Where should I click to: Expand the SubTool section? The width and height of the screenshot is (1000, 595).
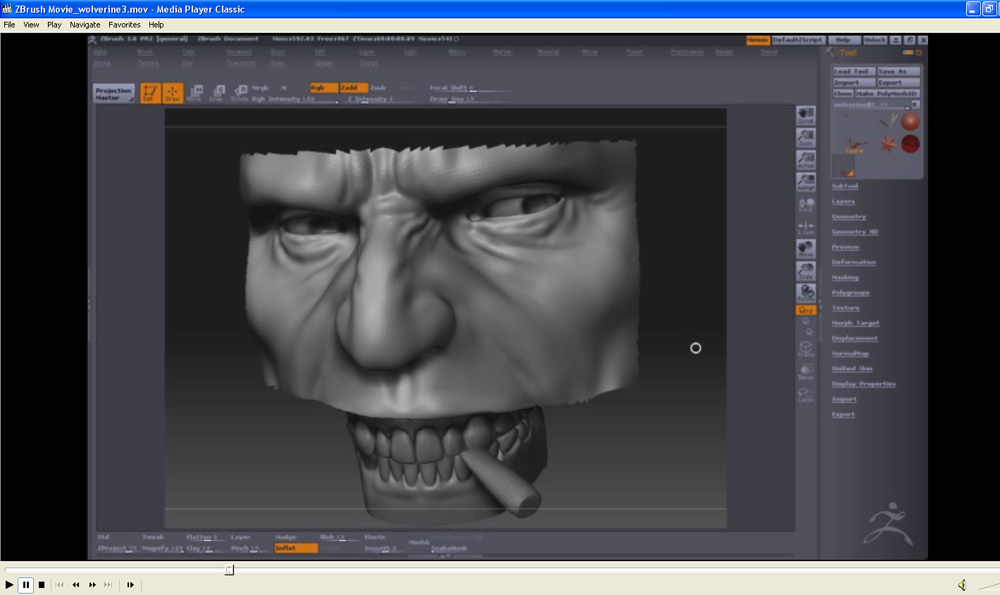pyautogui.click(x=844, y=186)
